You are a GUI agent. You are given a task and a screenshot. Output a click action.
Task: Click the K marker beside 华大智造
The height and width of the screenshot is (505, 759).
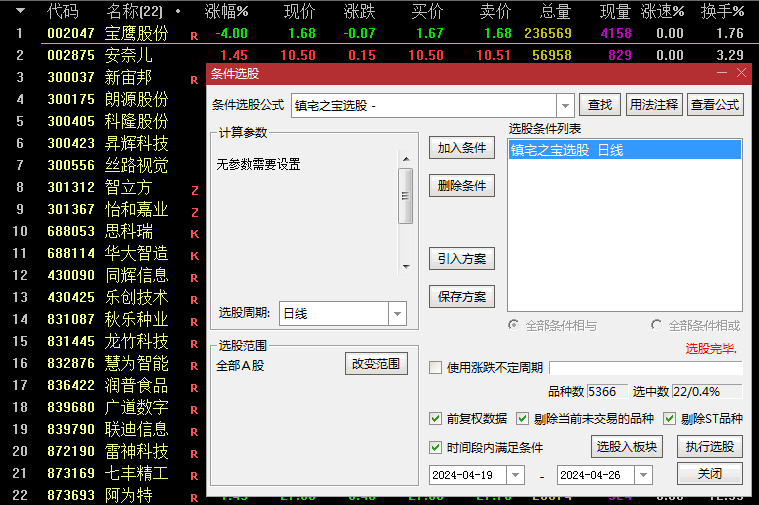pos(195,256)
